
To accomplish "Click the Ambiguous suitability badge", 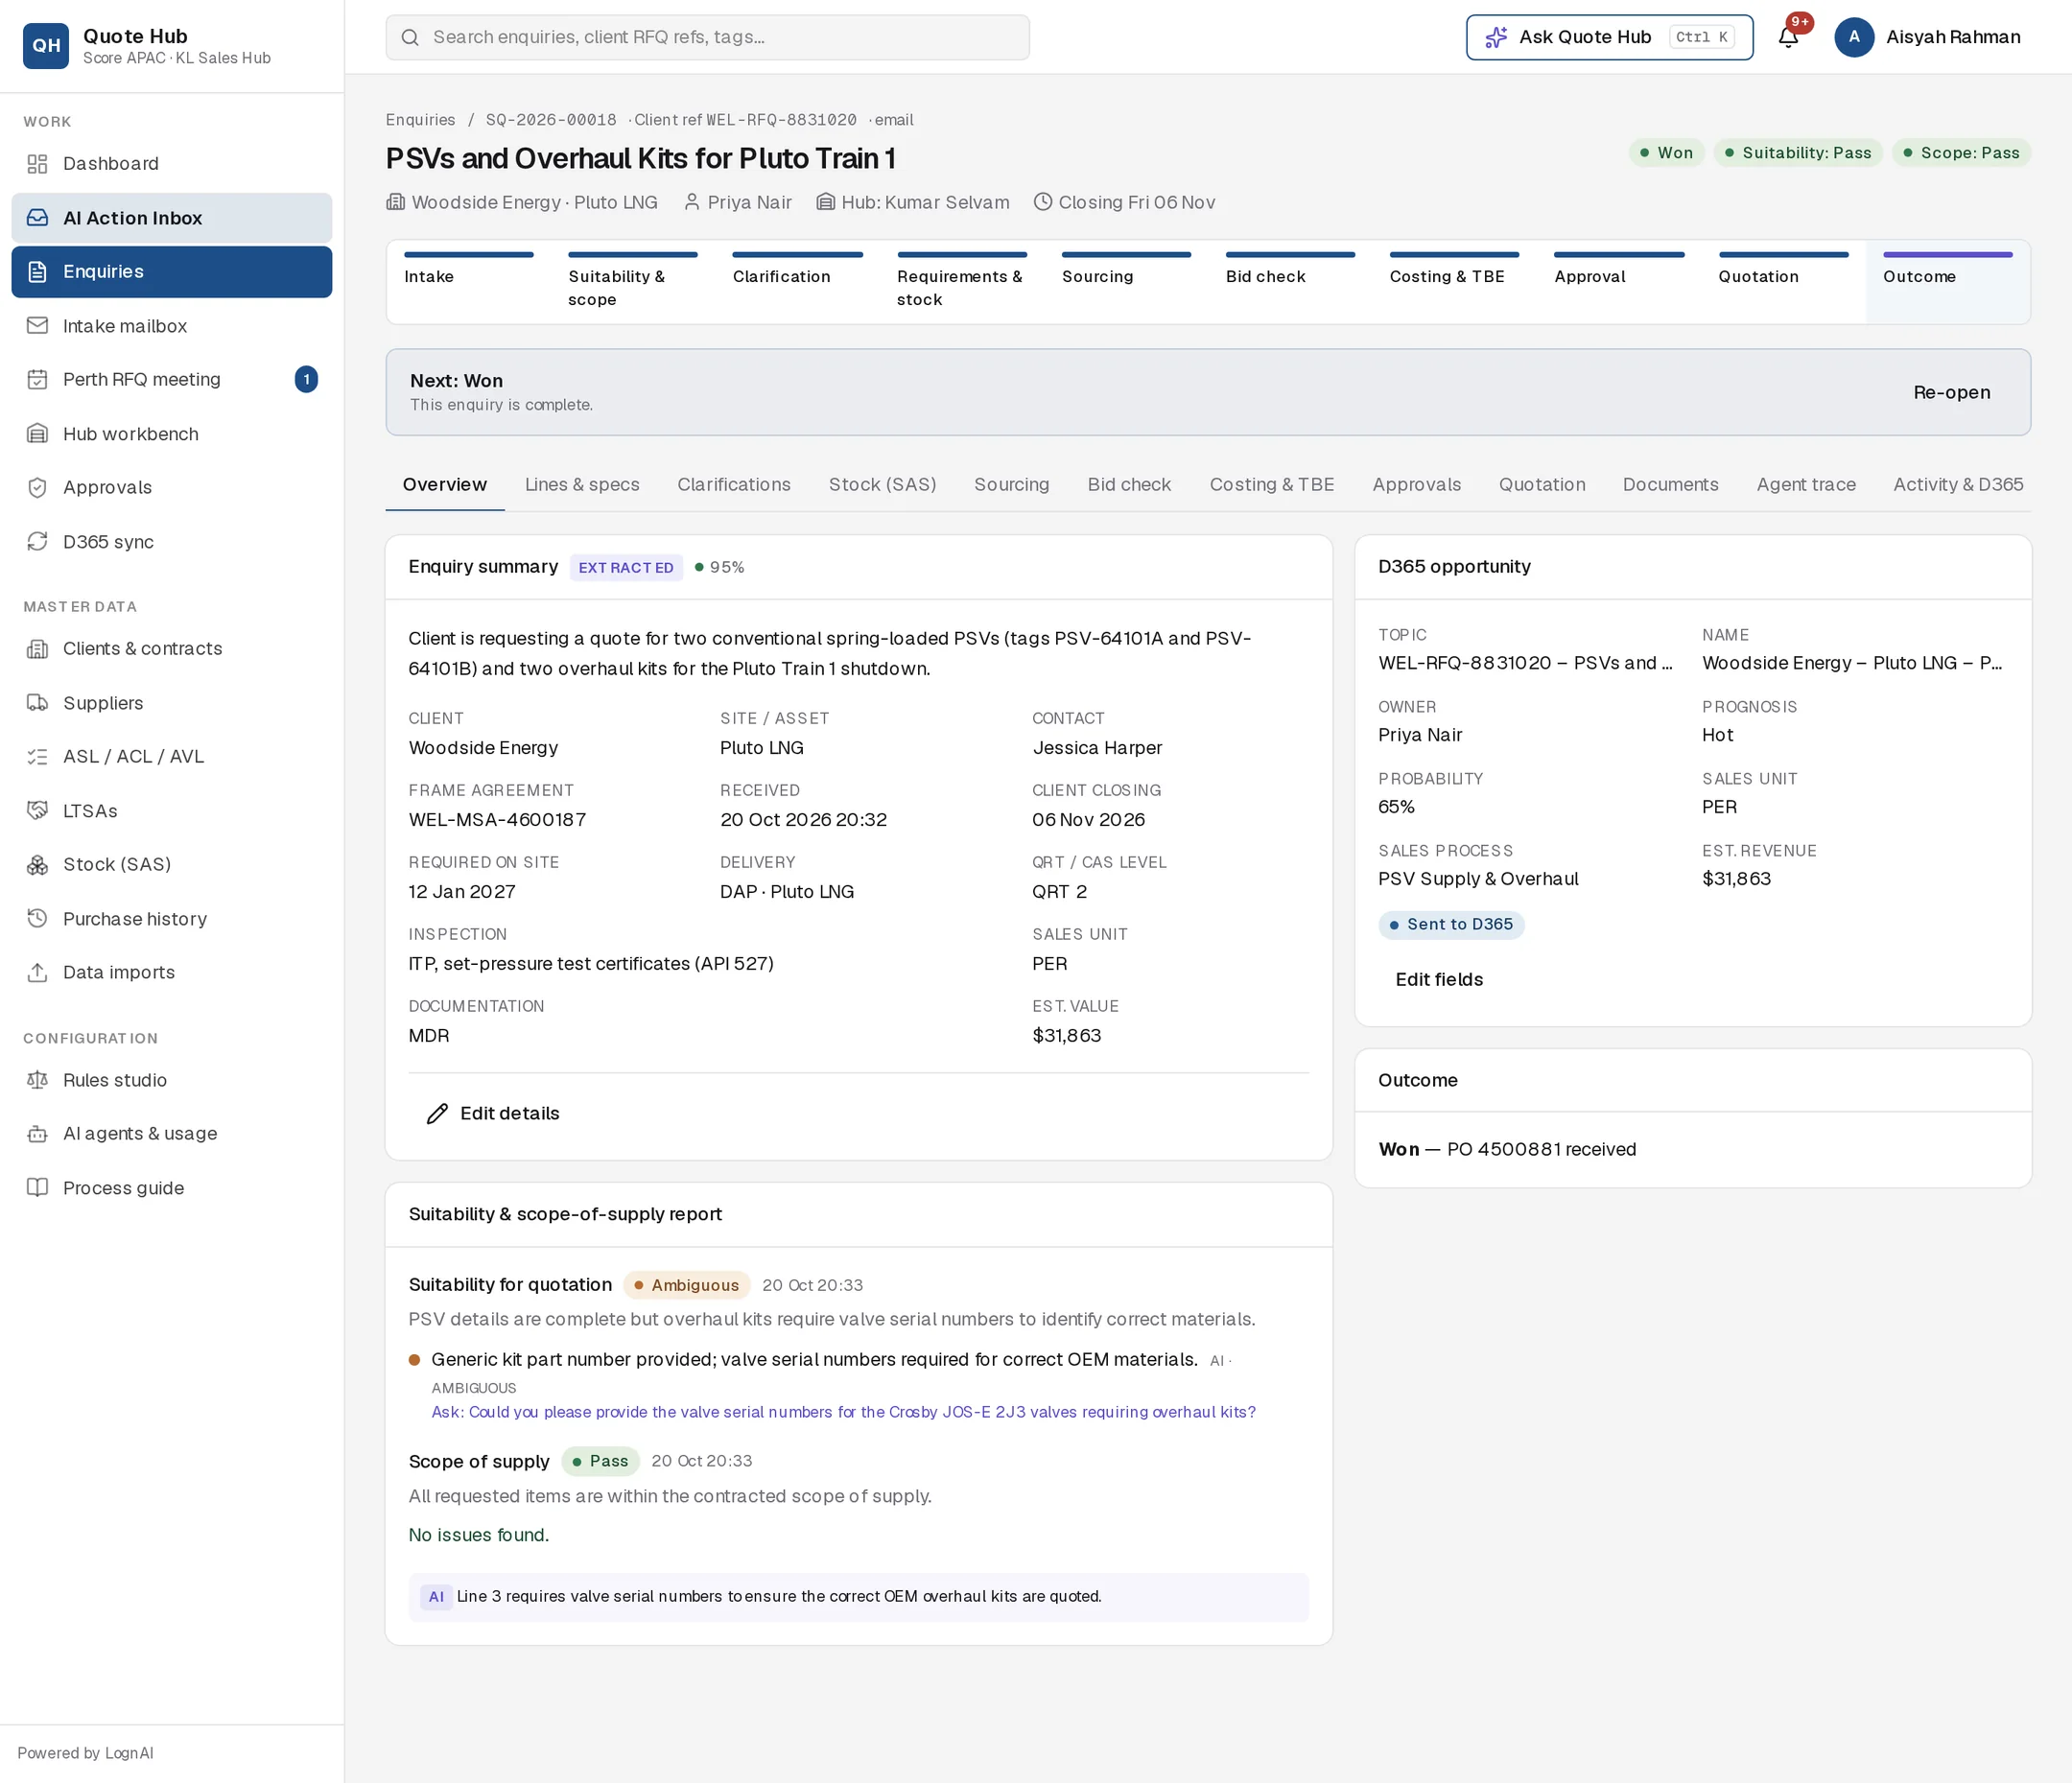I will coord(686,1285).
